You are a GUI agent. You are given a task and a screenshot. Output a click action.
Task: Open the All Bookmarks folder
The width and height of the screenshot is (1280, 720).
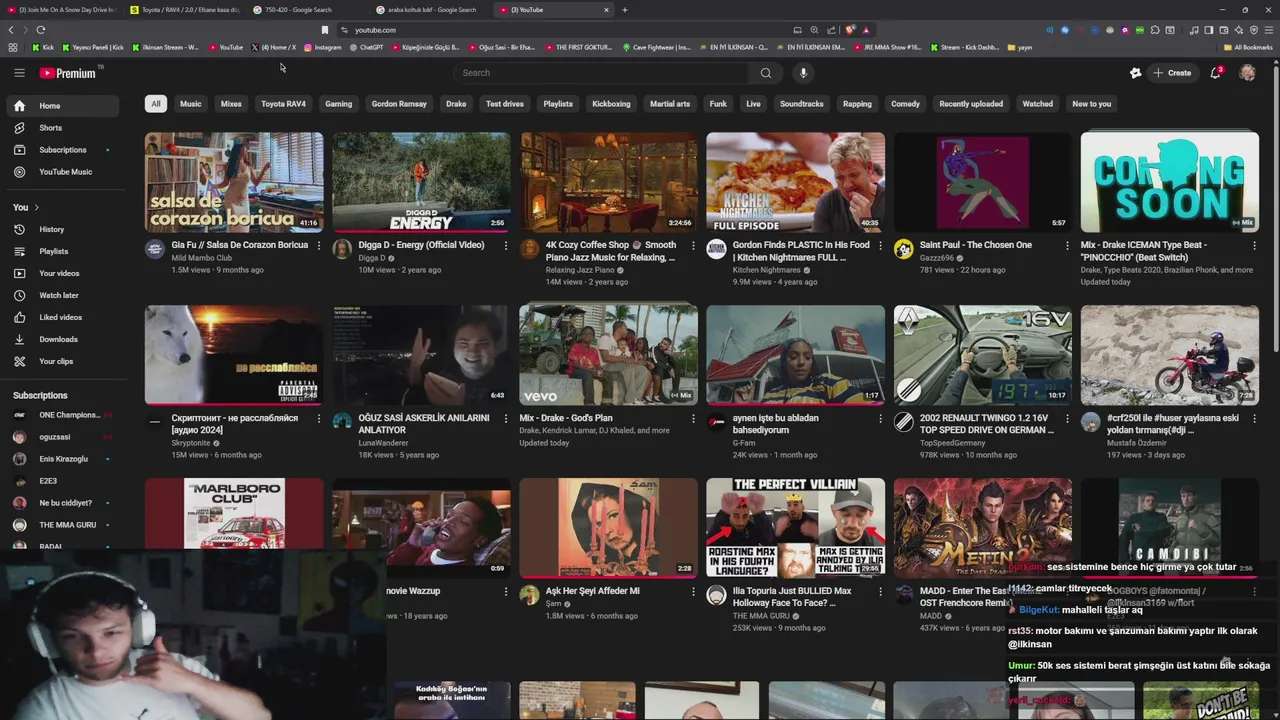click(1248, 47)
